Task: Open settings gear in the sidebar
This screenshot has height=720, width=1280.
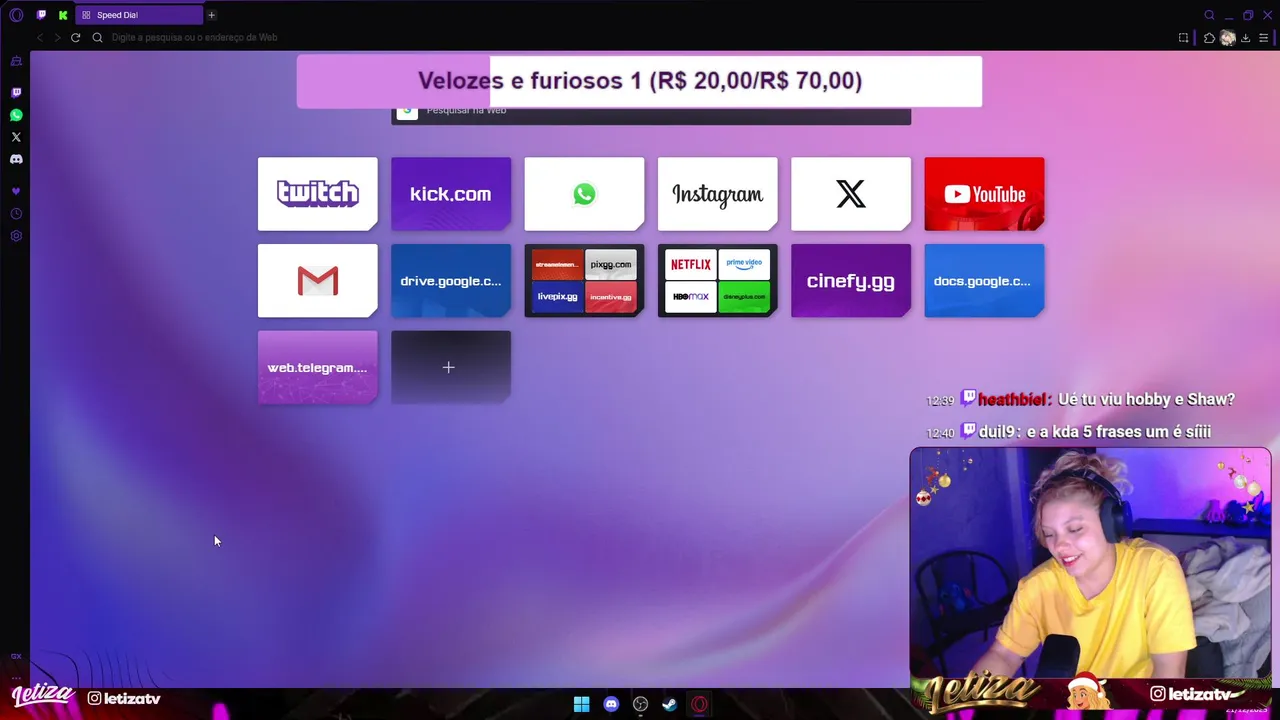Action: (16, 236)
